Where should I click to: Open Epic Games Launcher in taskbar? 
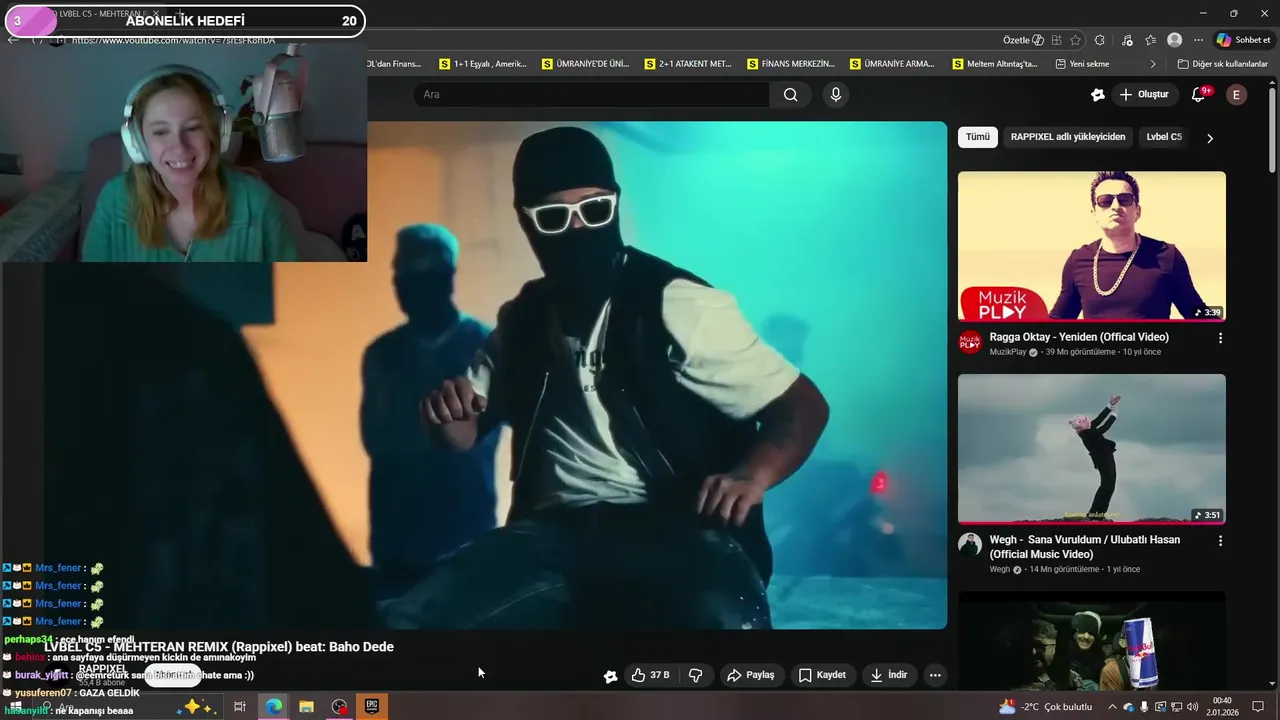372,706
